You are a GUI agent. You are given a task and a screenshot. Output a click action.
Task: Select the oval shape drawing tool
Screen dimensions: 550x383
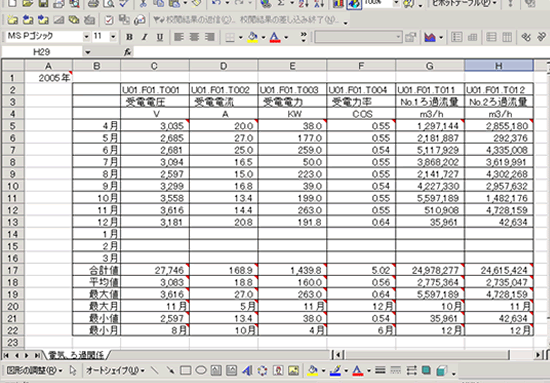[201, 370]
